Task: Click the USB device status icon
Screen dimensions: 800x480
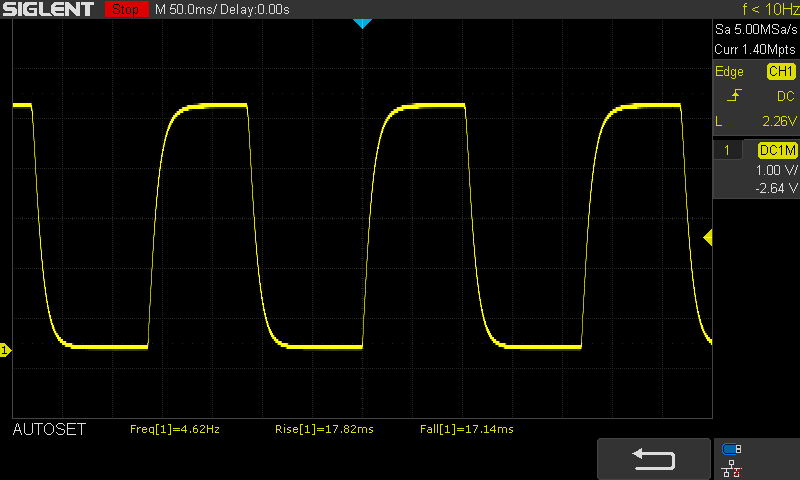Action: pos(732,449)
